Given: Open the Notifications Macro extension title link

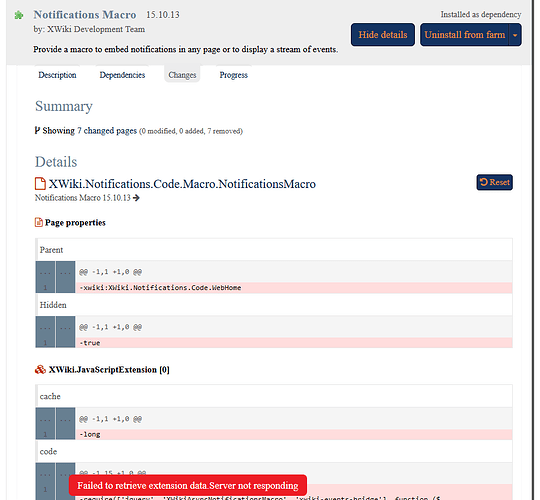Looking at the screenshot, I should point(85,15).
